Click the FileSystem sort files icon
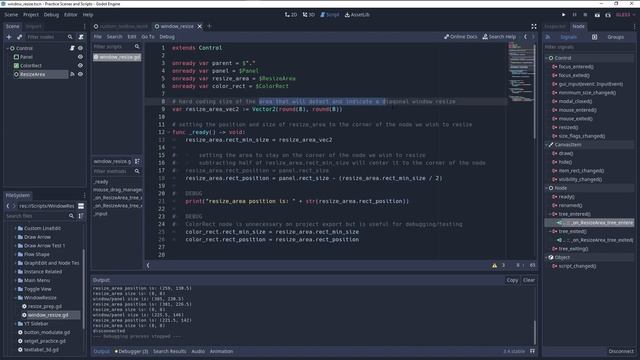640x360 pixels. click(81, 216)
